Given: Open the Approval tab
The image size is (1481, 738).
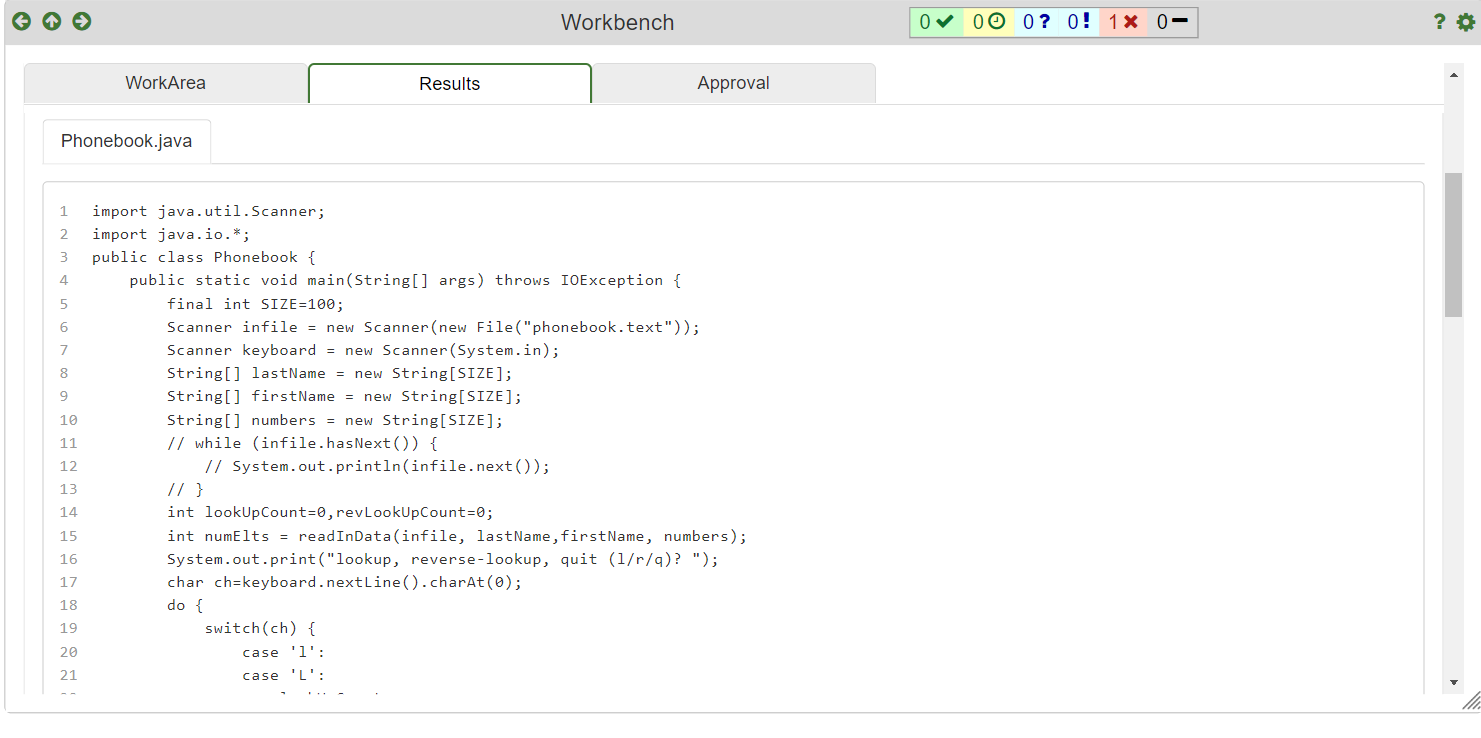Looking at the screenshot, I should point(733,83).
